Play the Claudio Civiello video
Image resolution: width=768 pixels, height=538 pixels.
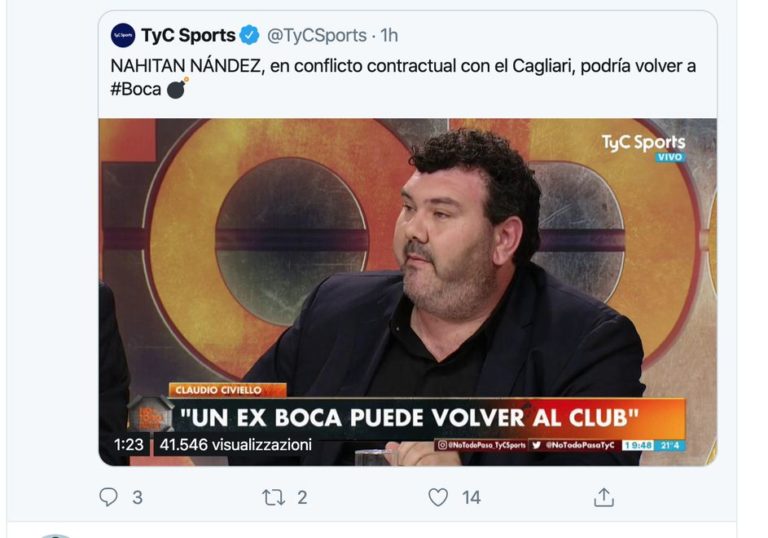[x=408, y=292]
